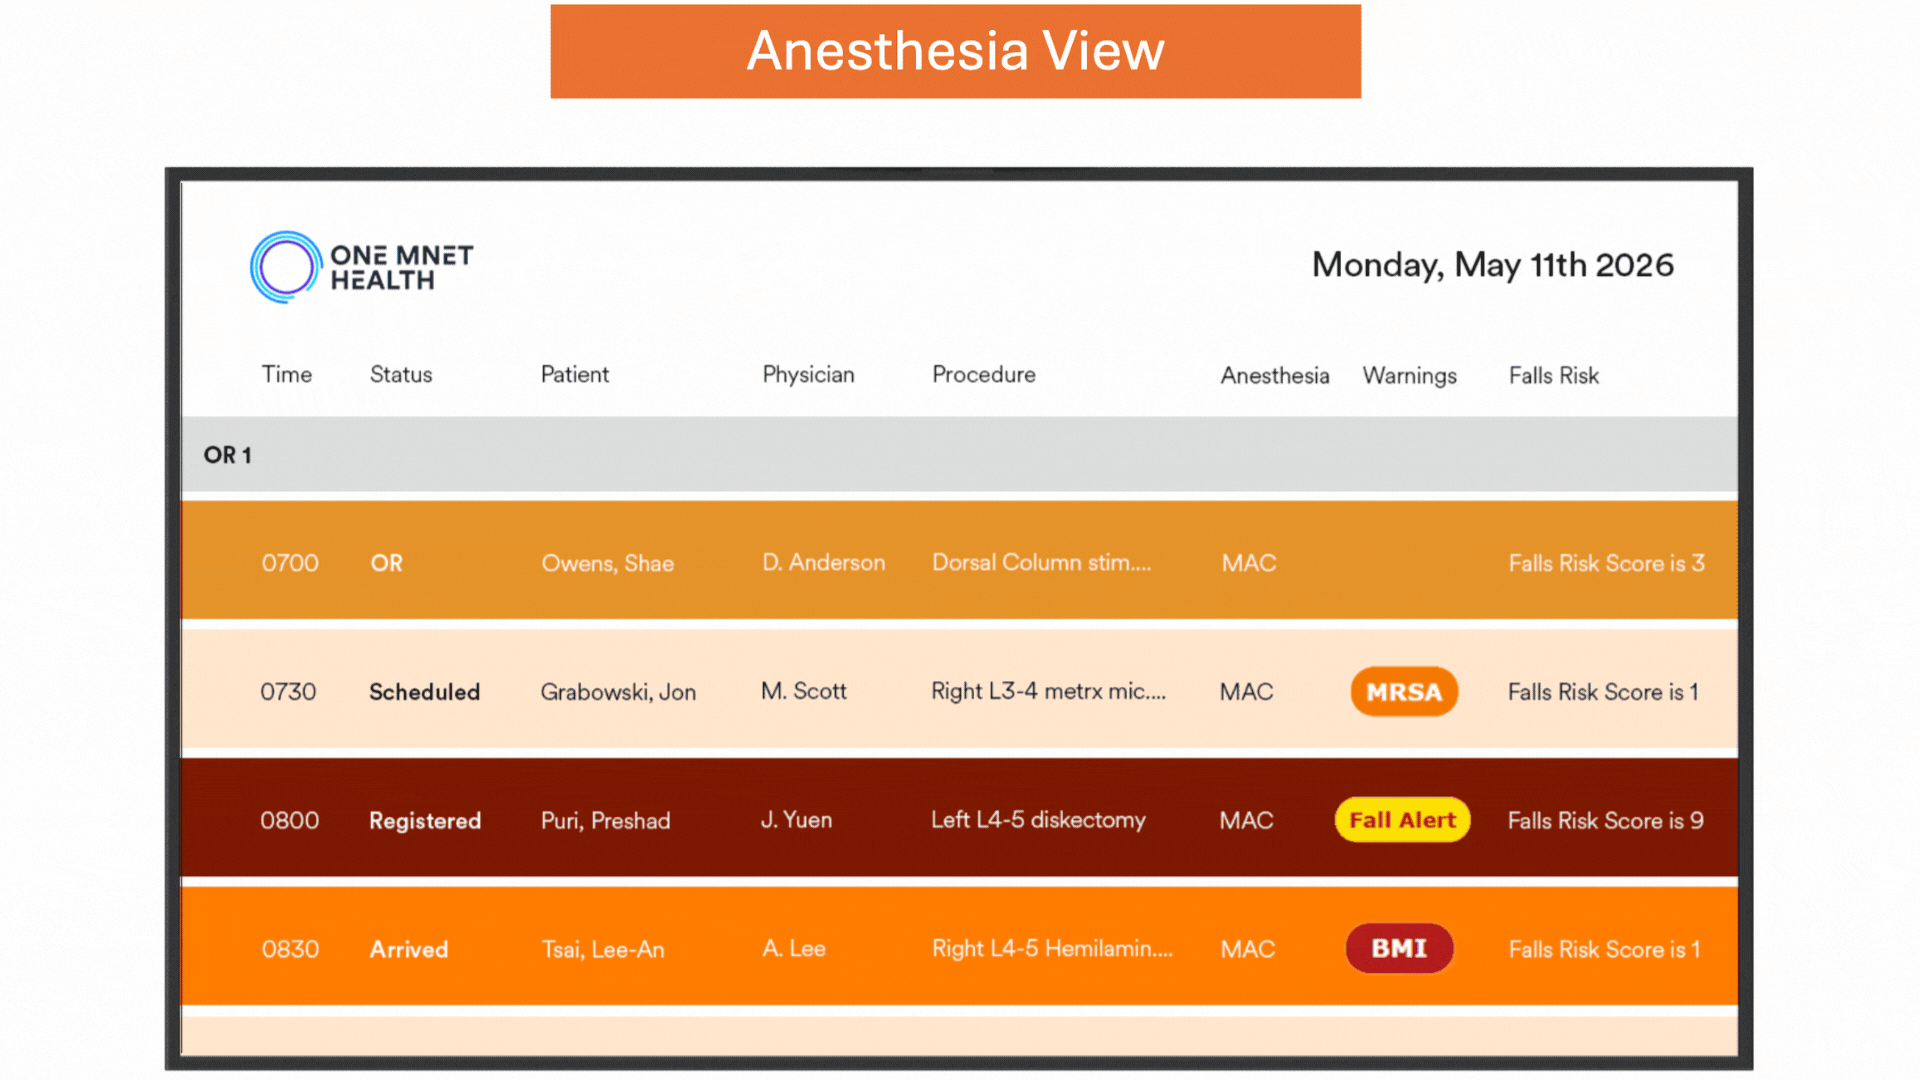
Task: Click the Falls Risk column header
Action: 1553,375
